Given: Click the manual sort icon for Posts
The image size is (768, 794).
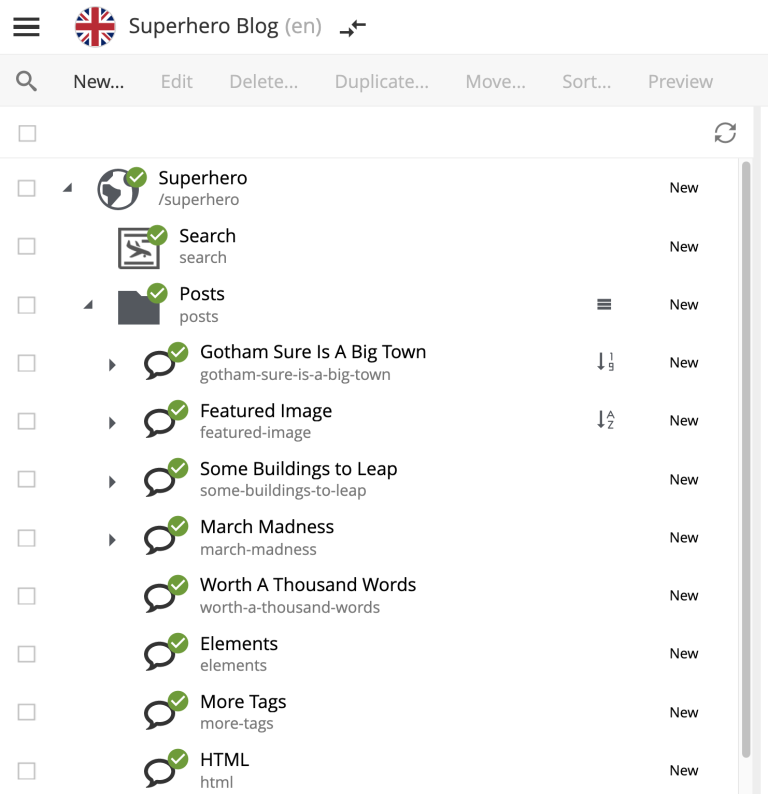Looking at the screenshot, I should (x=604, y=305).
